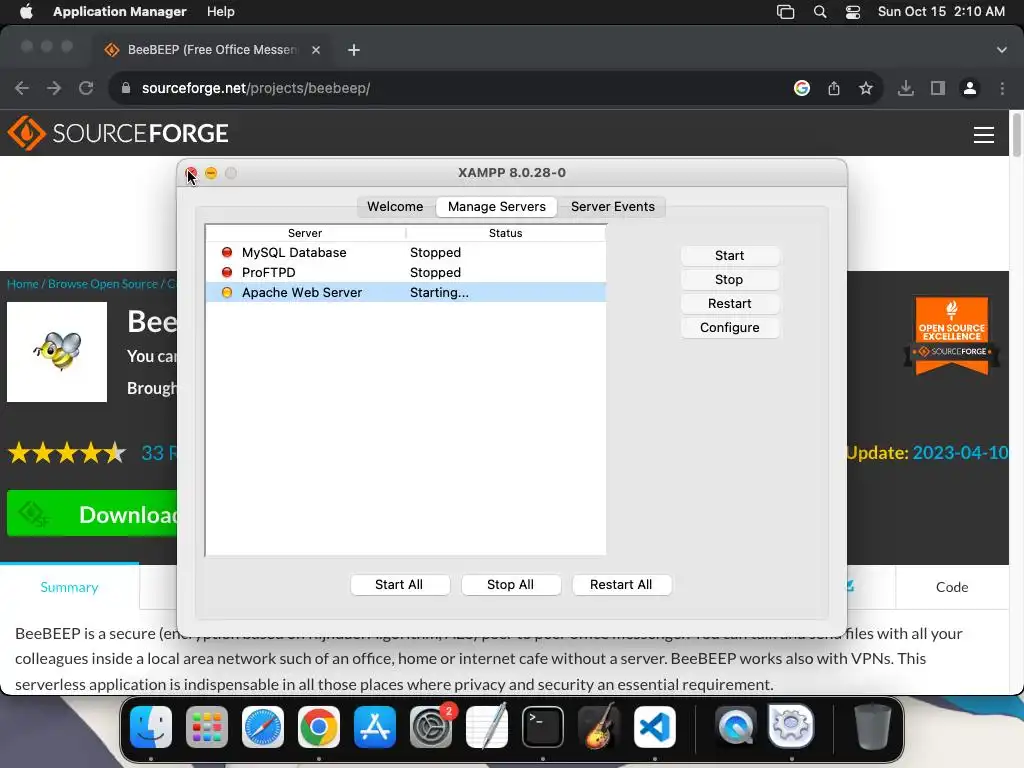Open Launchpad from the Dock
Viewport: 1024px width, 768px height.
point(207,727)
